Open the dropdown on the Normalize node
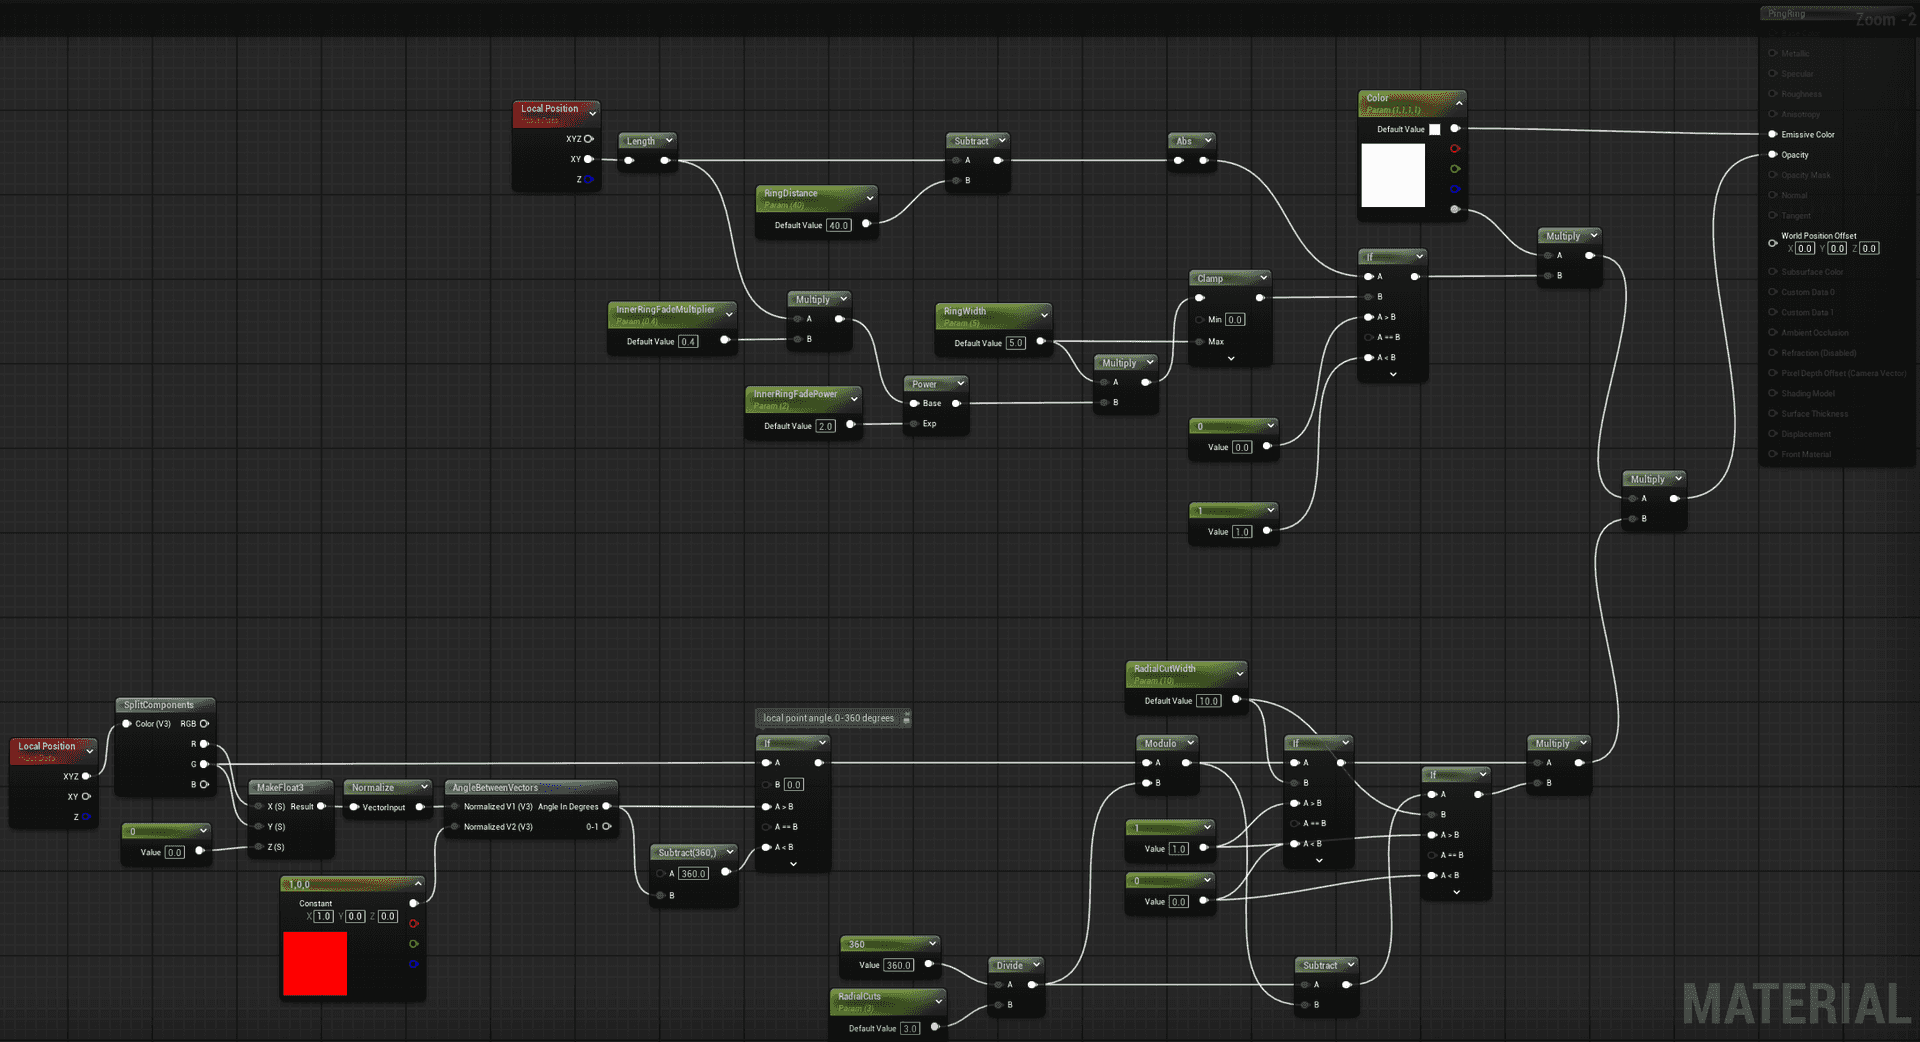This screenshot has width=1920, height=1042. click(x=425, y=787)
